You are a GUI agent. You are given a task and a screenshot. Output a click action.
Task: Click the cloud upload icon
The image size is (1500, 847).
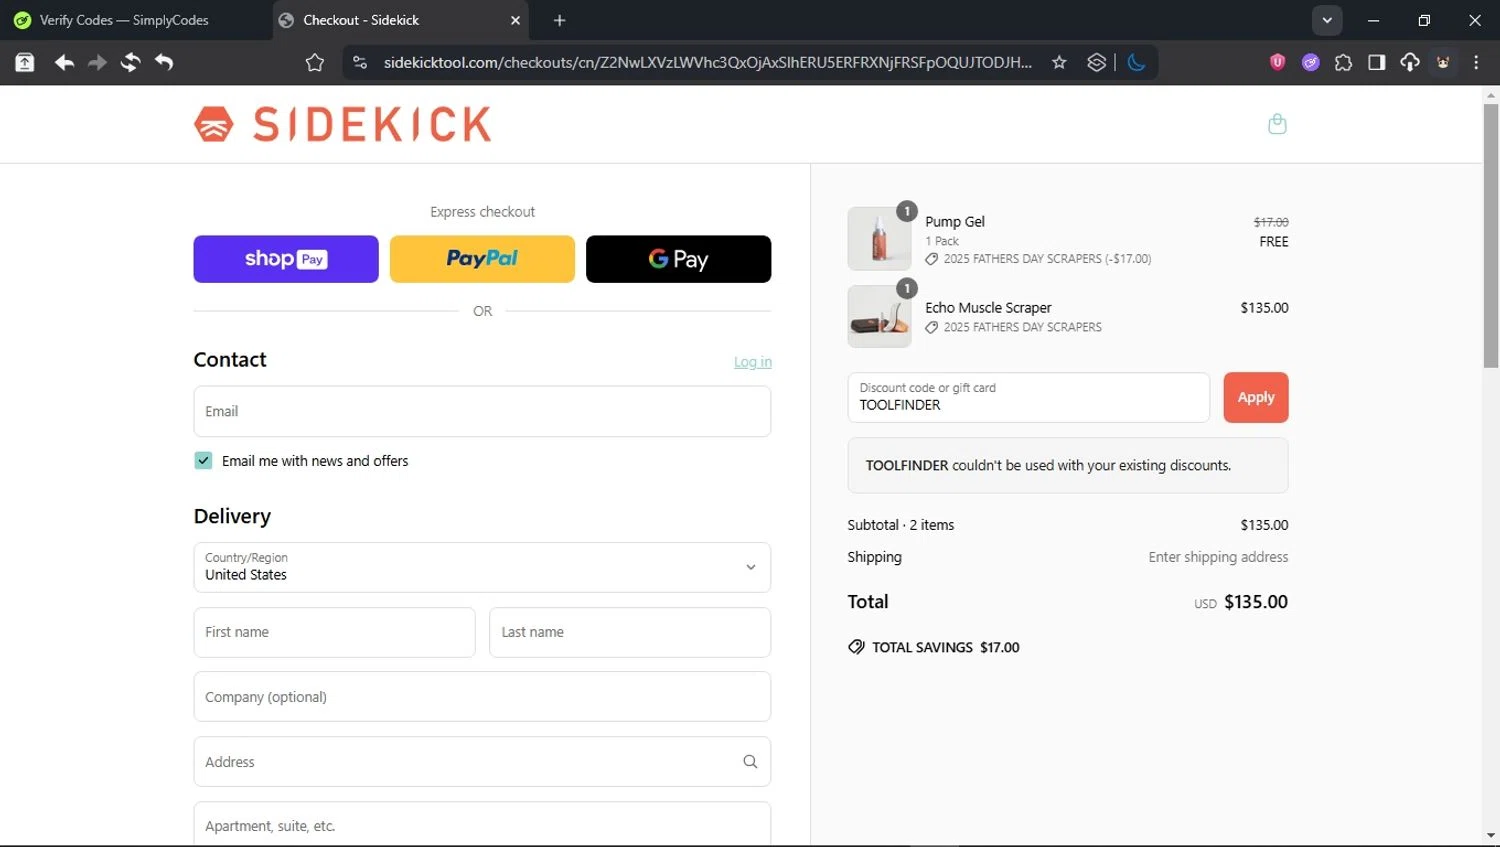coord(1409,63)
